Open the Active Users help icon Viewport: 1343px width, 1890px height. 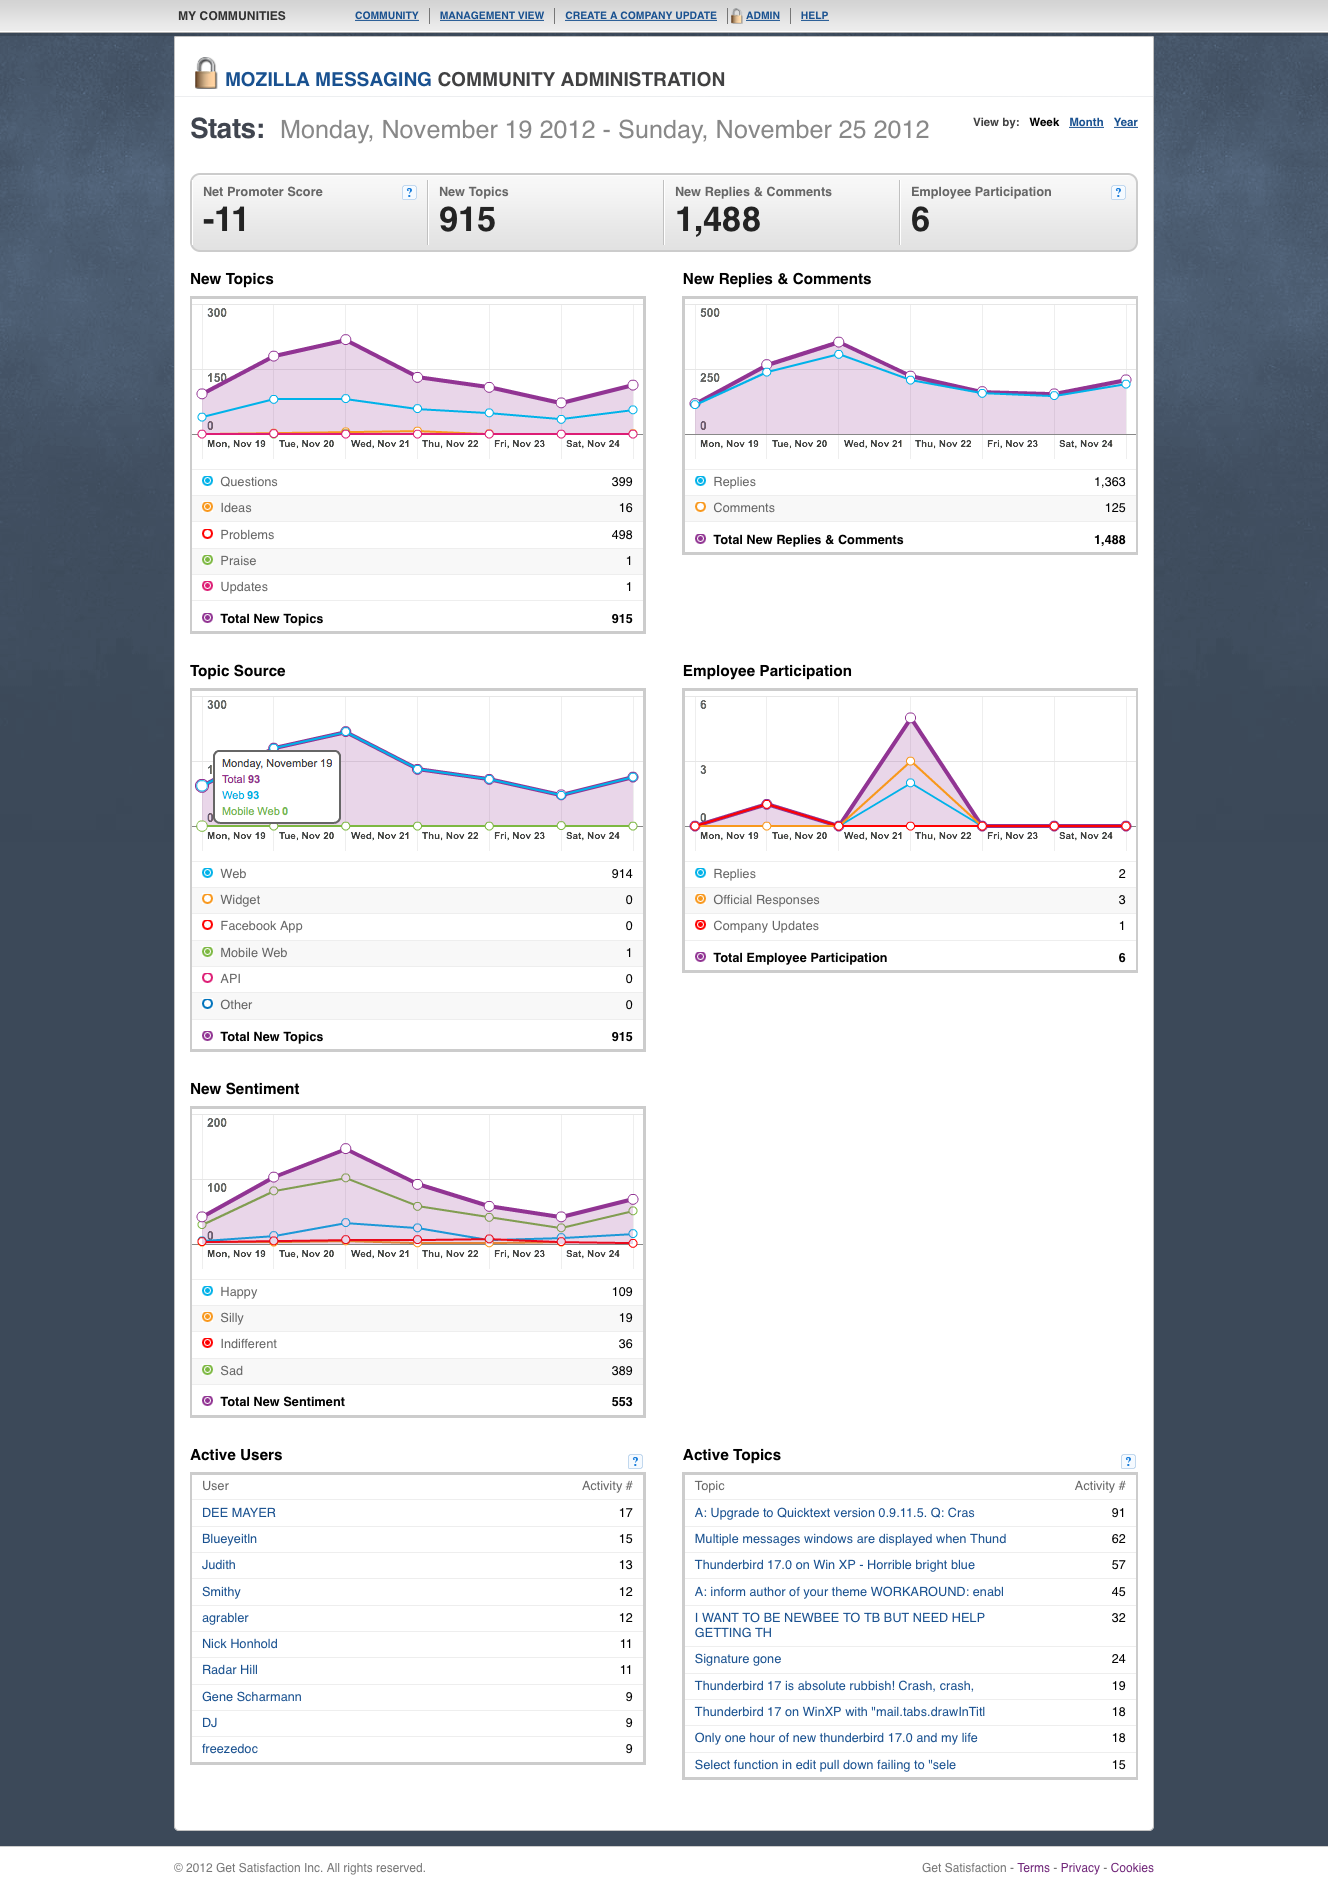635,1461
